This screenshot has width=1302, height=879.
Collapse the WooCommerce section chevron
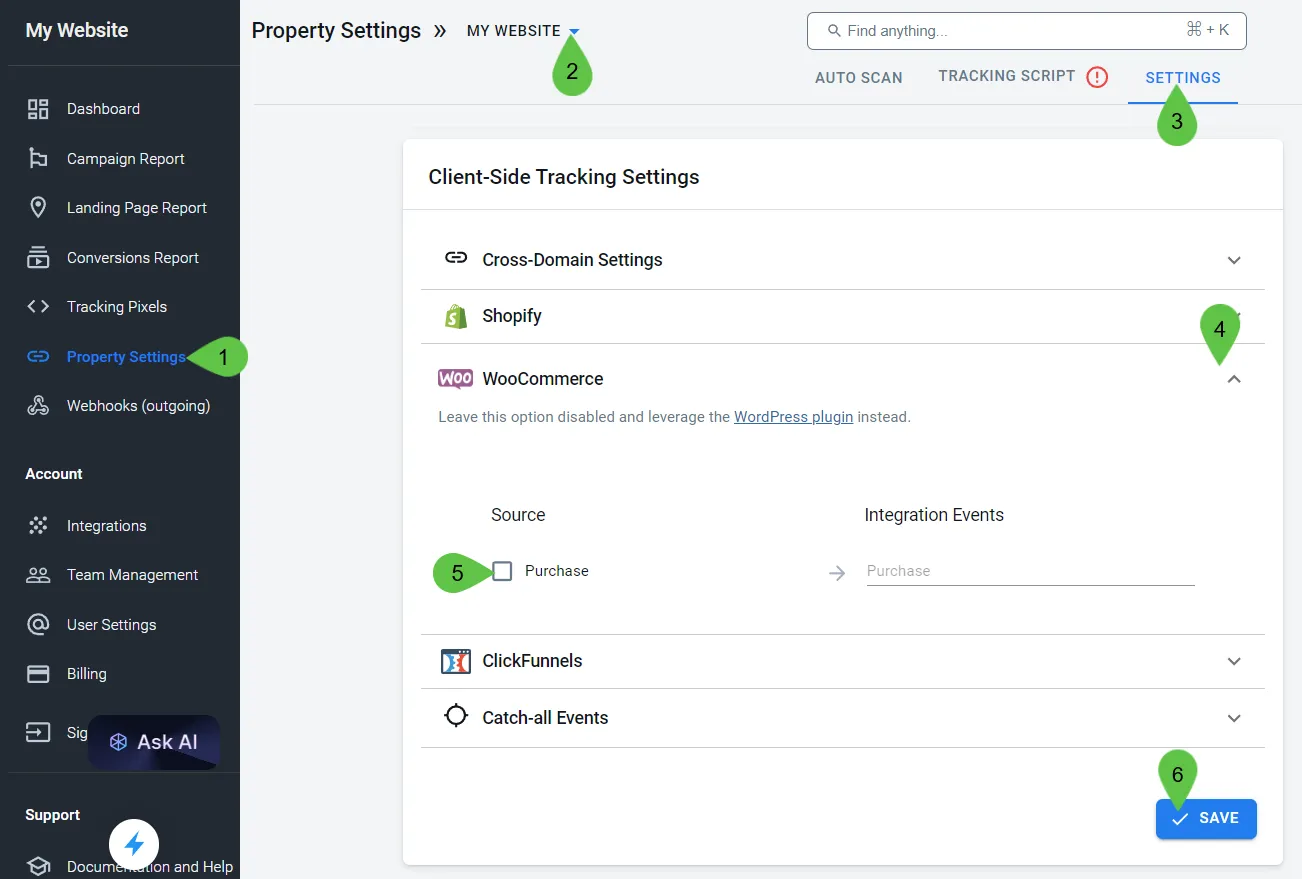[1234, 379]
